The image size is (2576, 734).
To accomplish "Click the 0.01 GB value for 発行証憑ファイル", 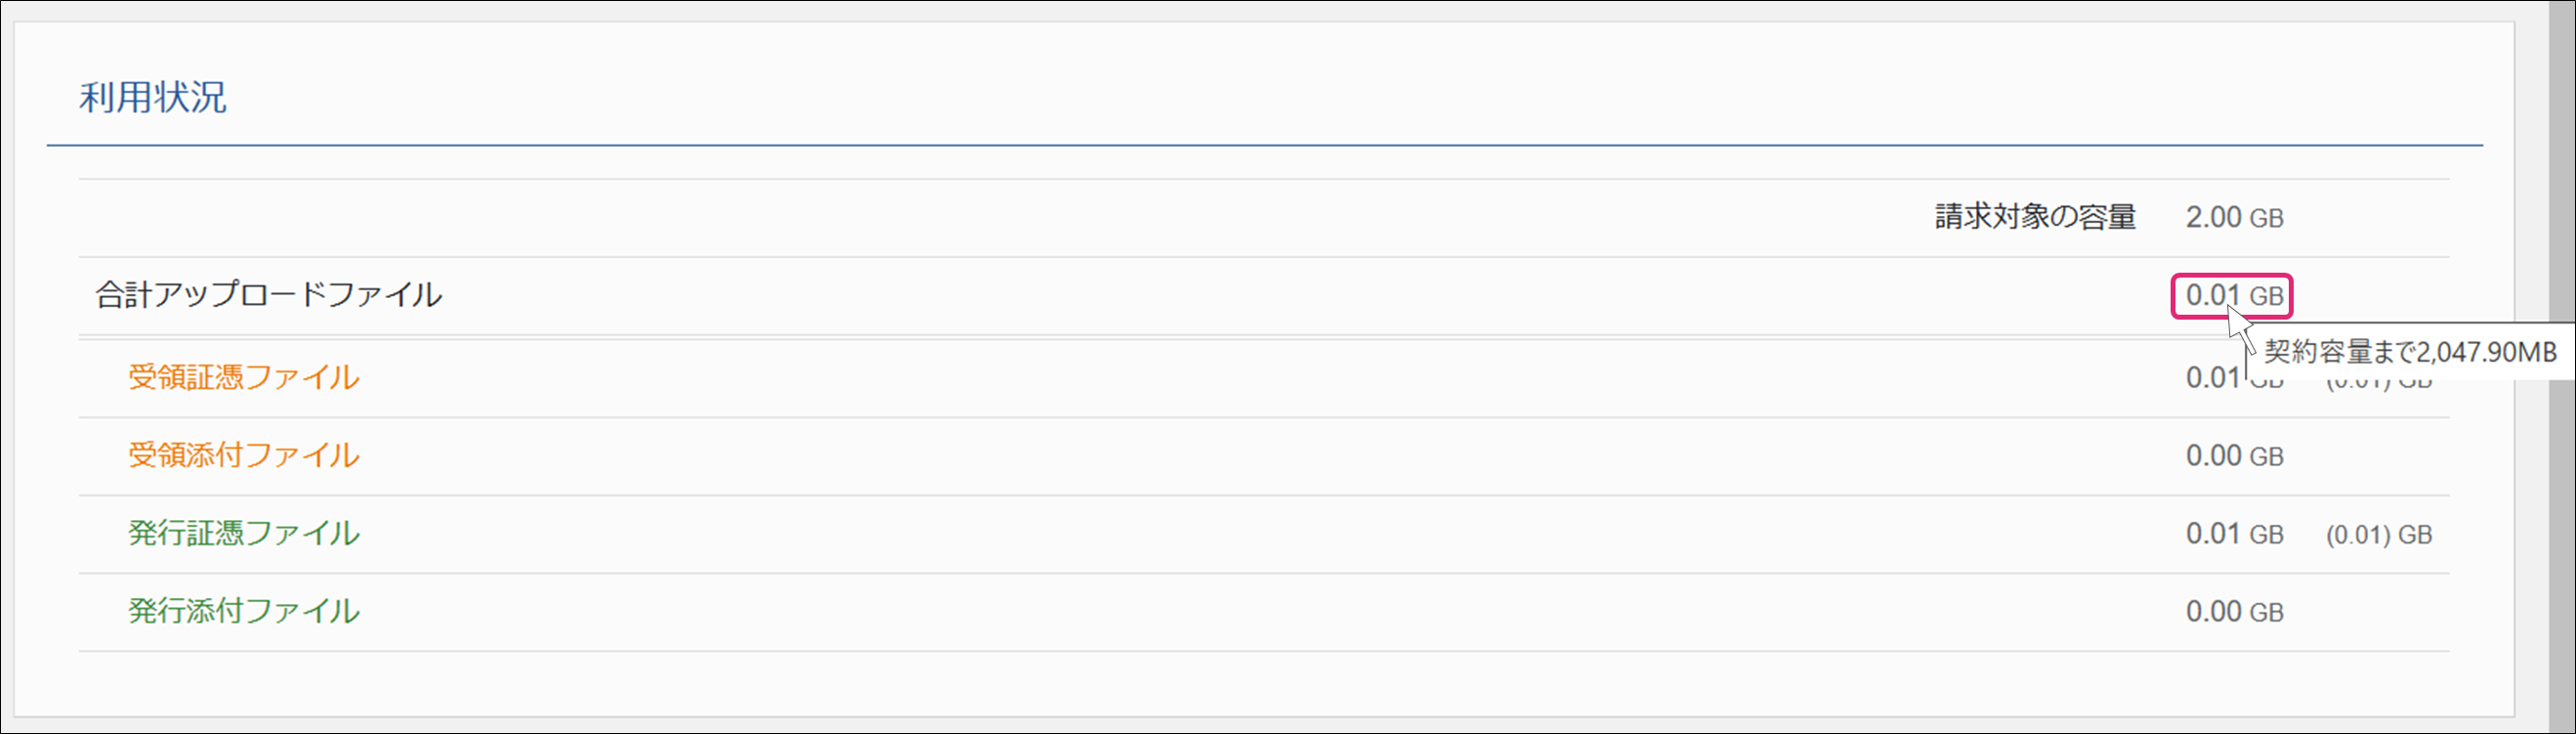I will point(2234,534).
